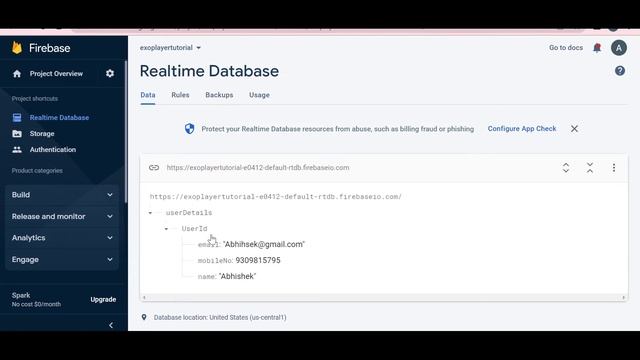Click the Spark plan label

coord(21,295)
